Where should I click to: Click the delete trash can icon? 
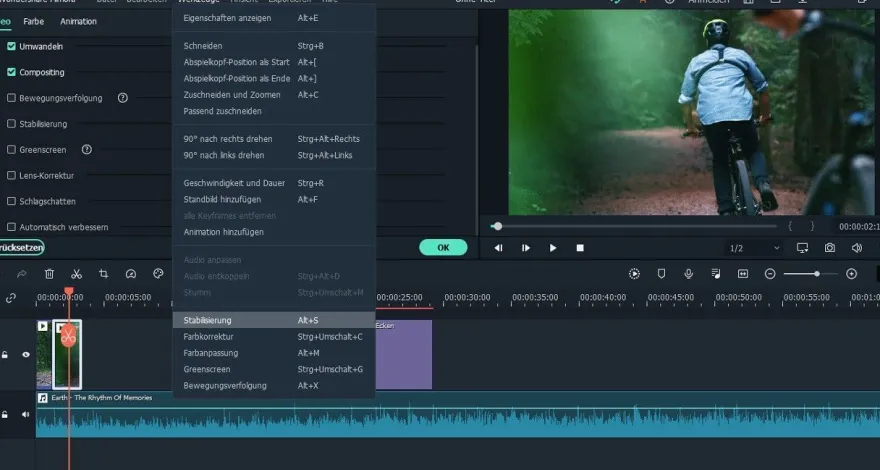pos(49,274)
